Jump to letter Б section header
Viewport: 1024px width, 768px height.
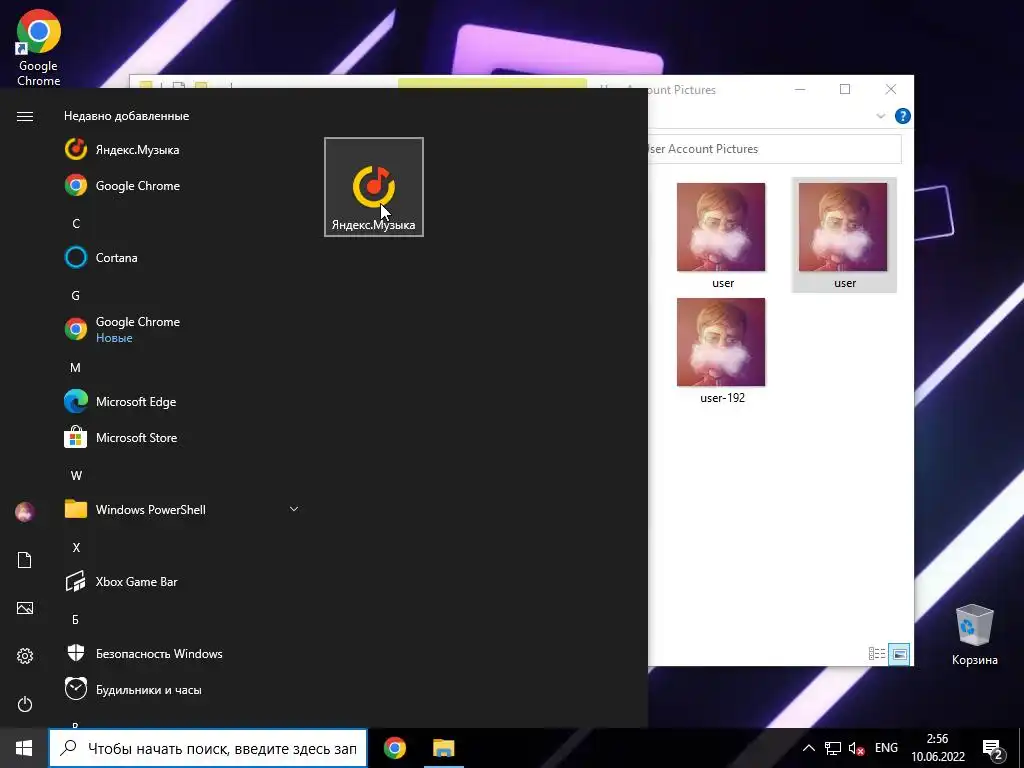pyautogui.click(x=76, y=619)
